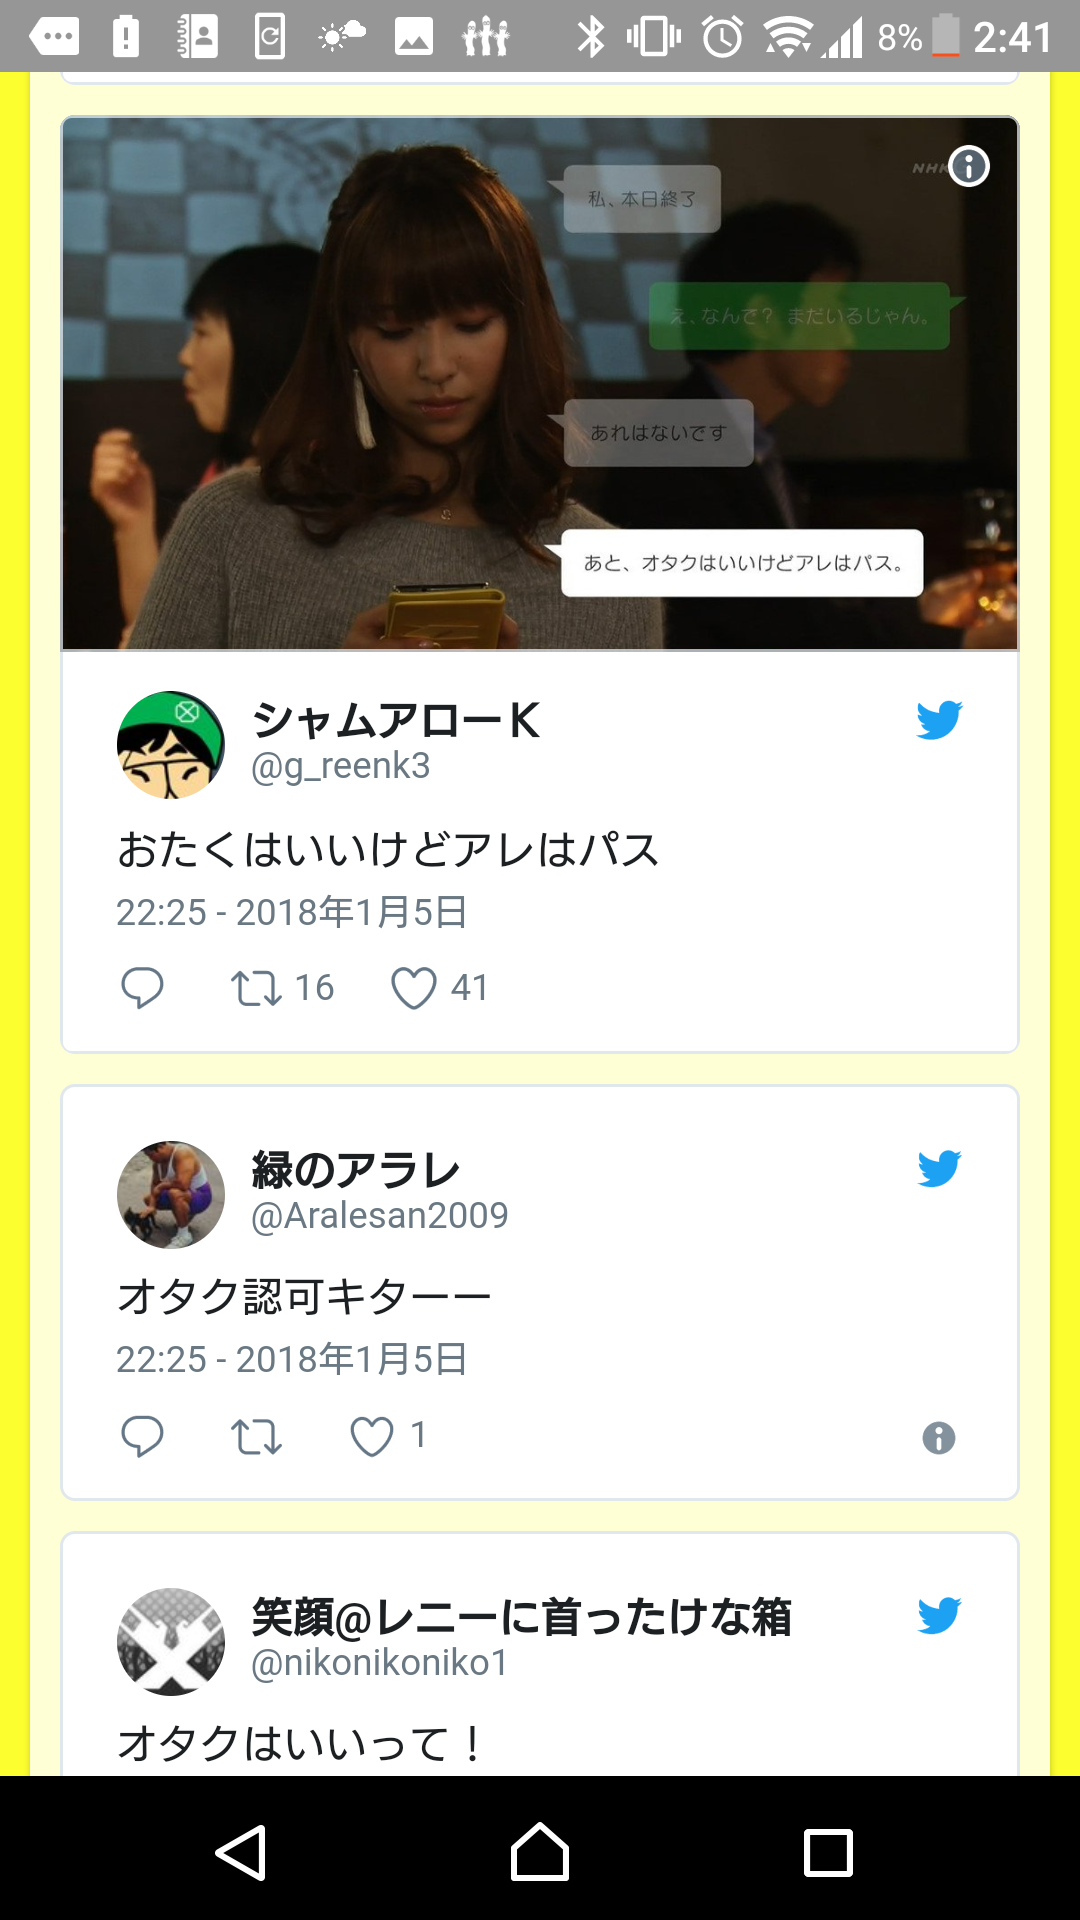This screenshot has height=1920, width=1080.
Task: Tap the Android home navigation button
Action: click(540, 1852)
